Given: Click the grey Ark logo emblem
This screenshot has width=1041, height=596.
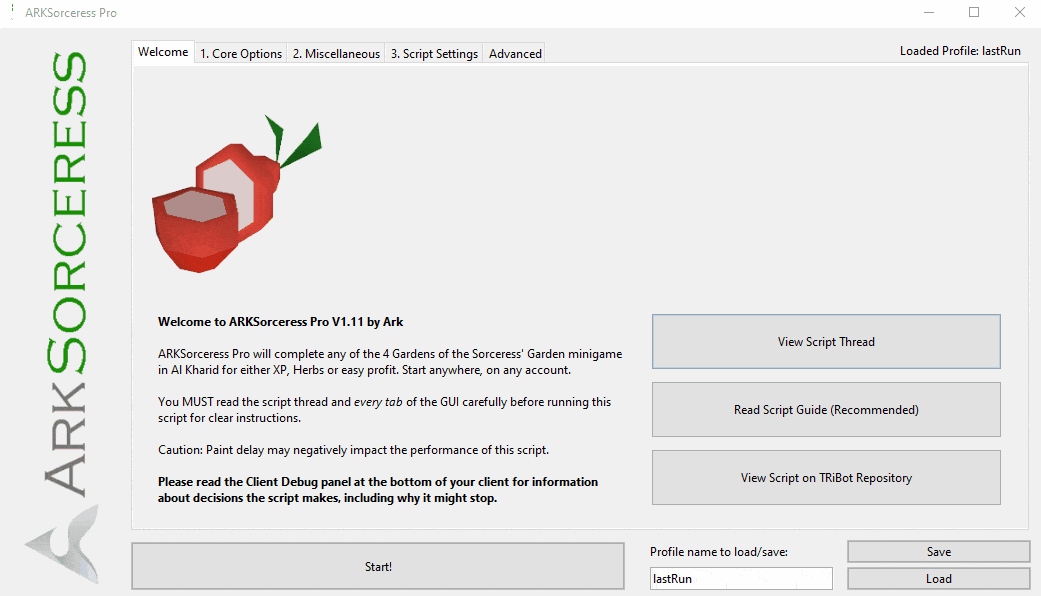Looking at the screenshot, I should (x=64, y=544).
